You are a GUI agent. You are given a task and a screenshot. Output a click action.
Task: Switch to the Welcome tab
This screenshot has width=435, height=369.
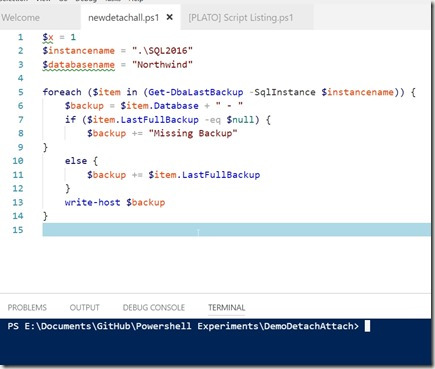coord(20,17)
